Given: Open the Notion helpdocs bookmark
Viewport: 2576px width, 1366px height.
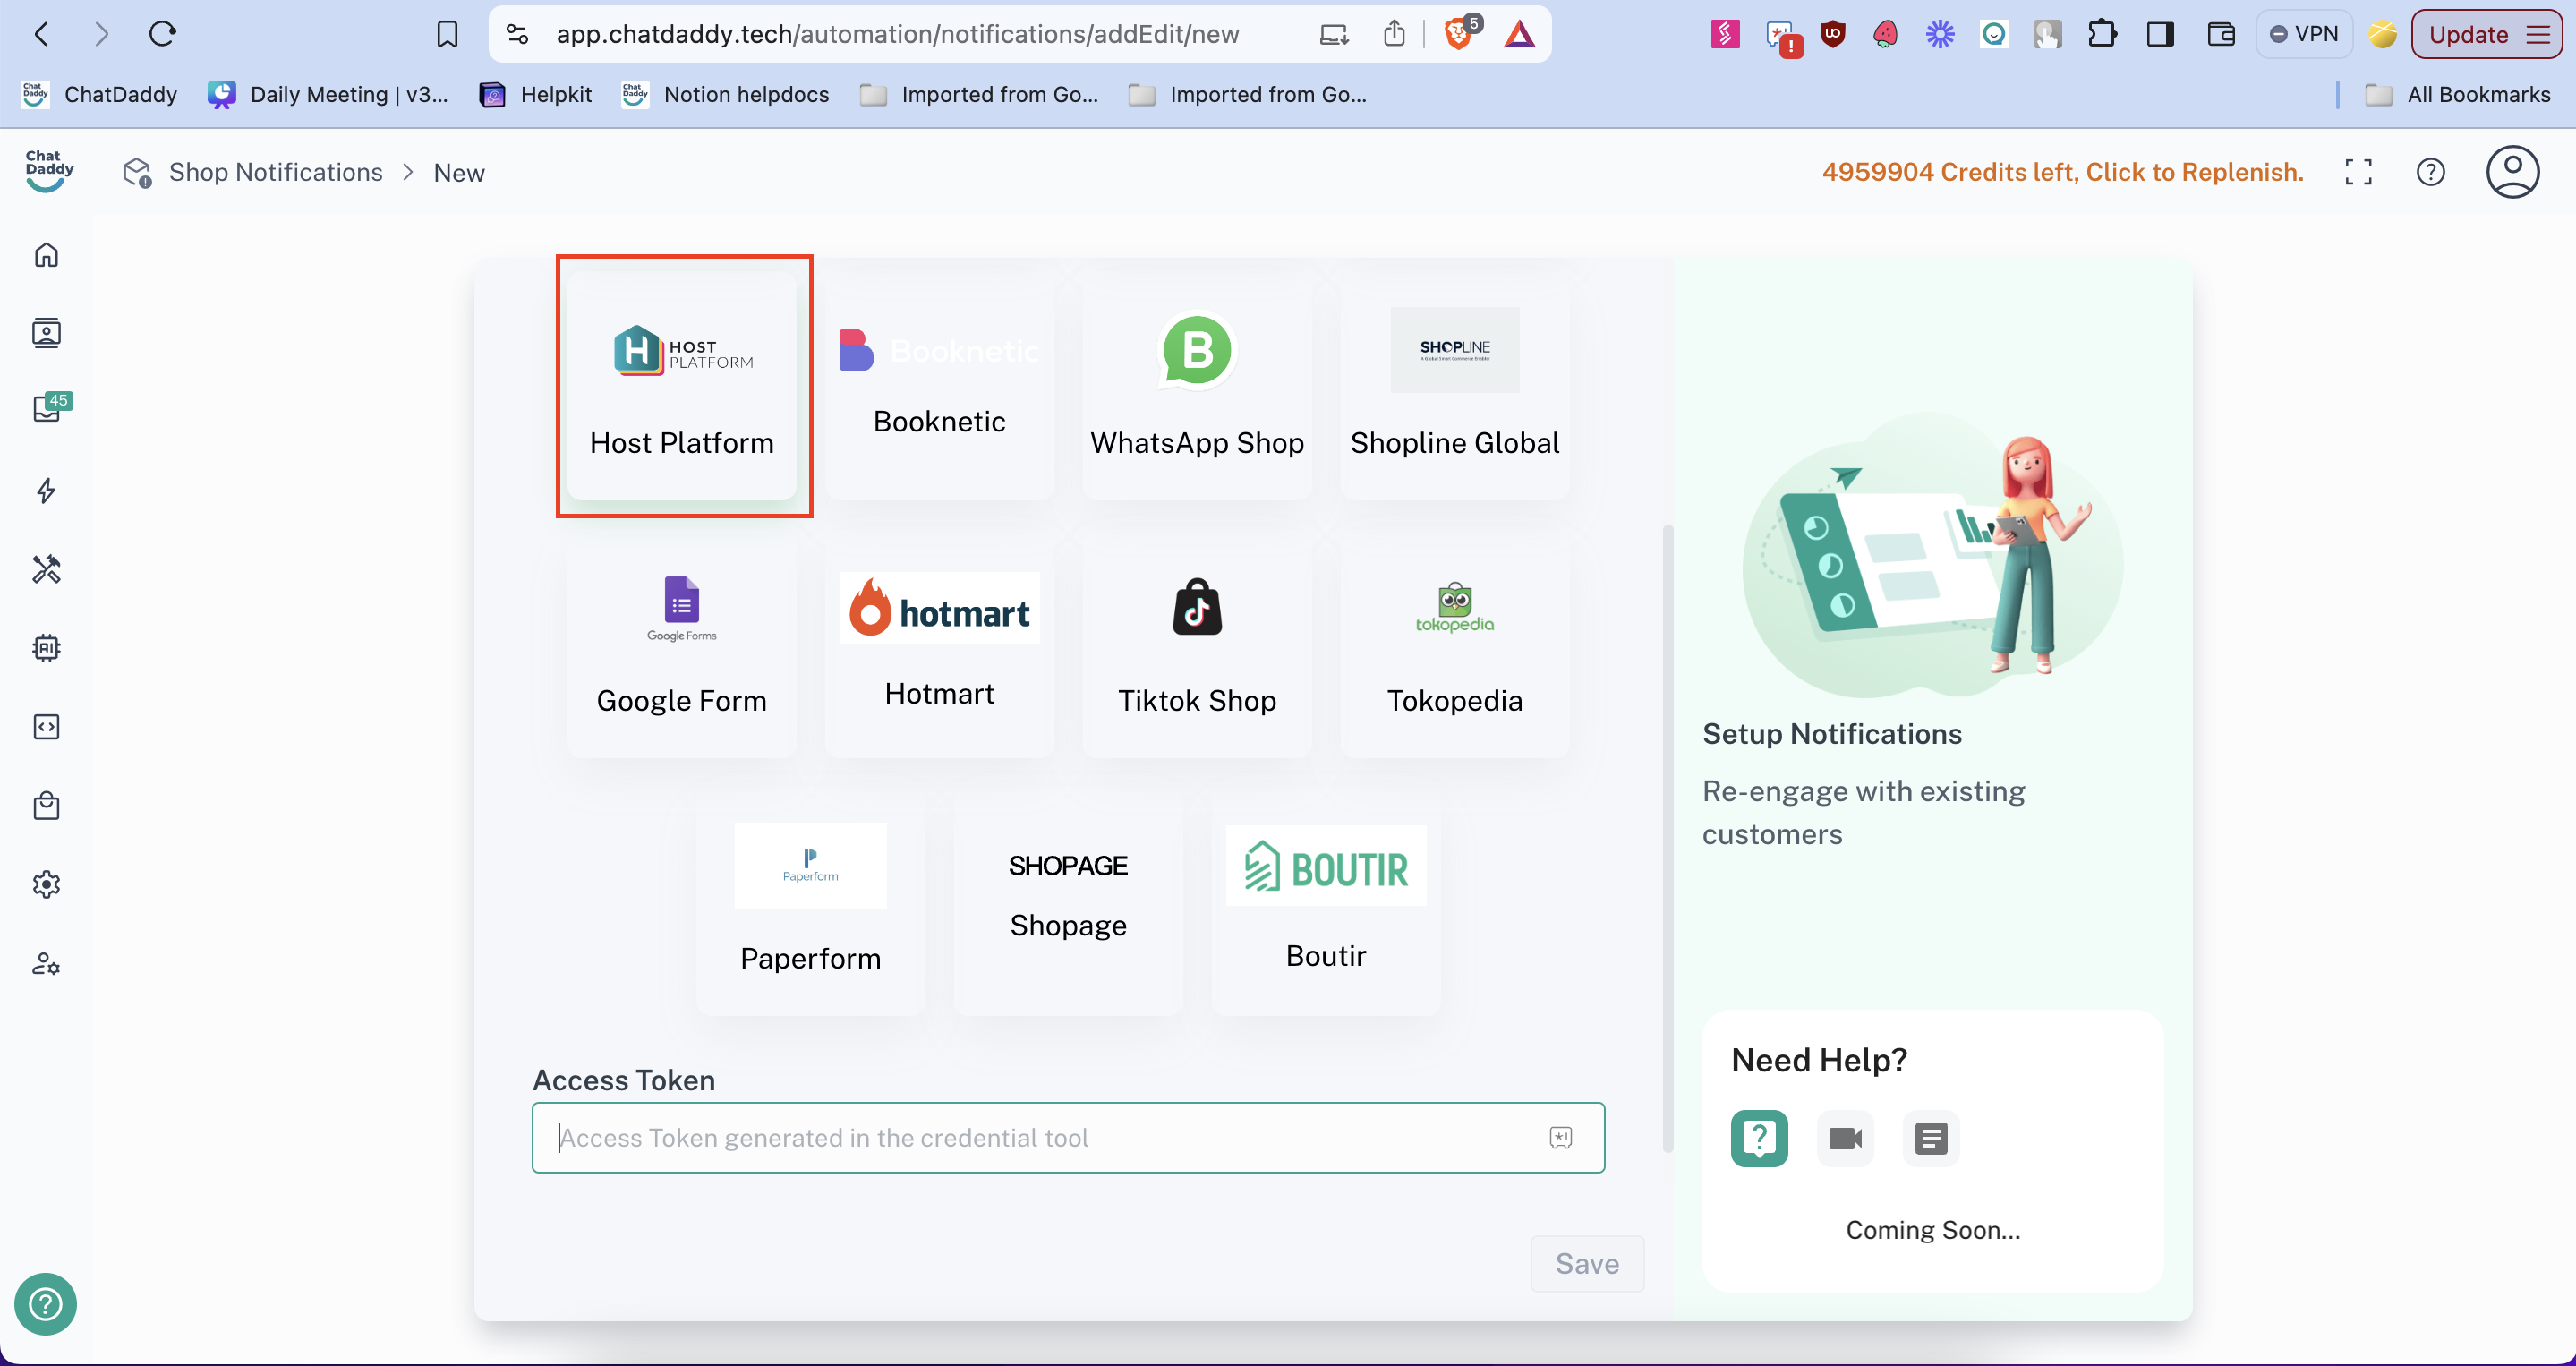Looking at the screenshot, I should pos(726,94).
